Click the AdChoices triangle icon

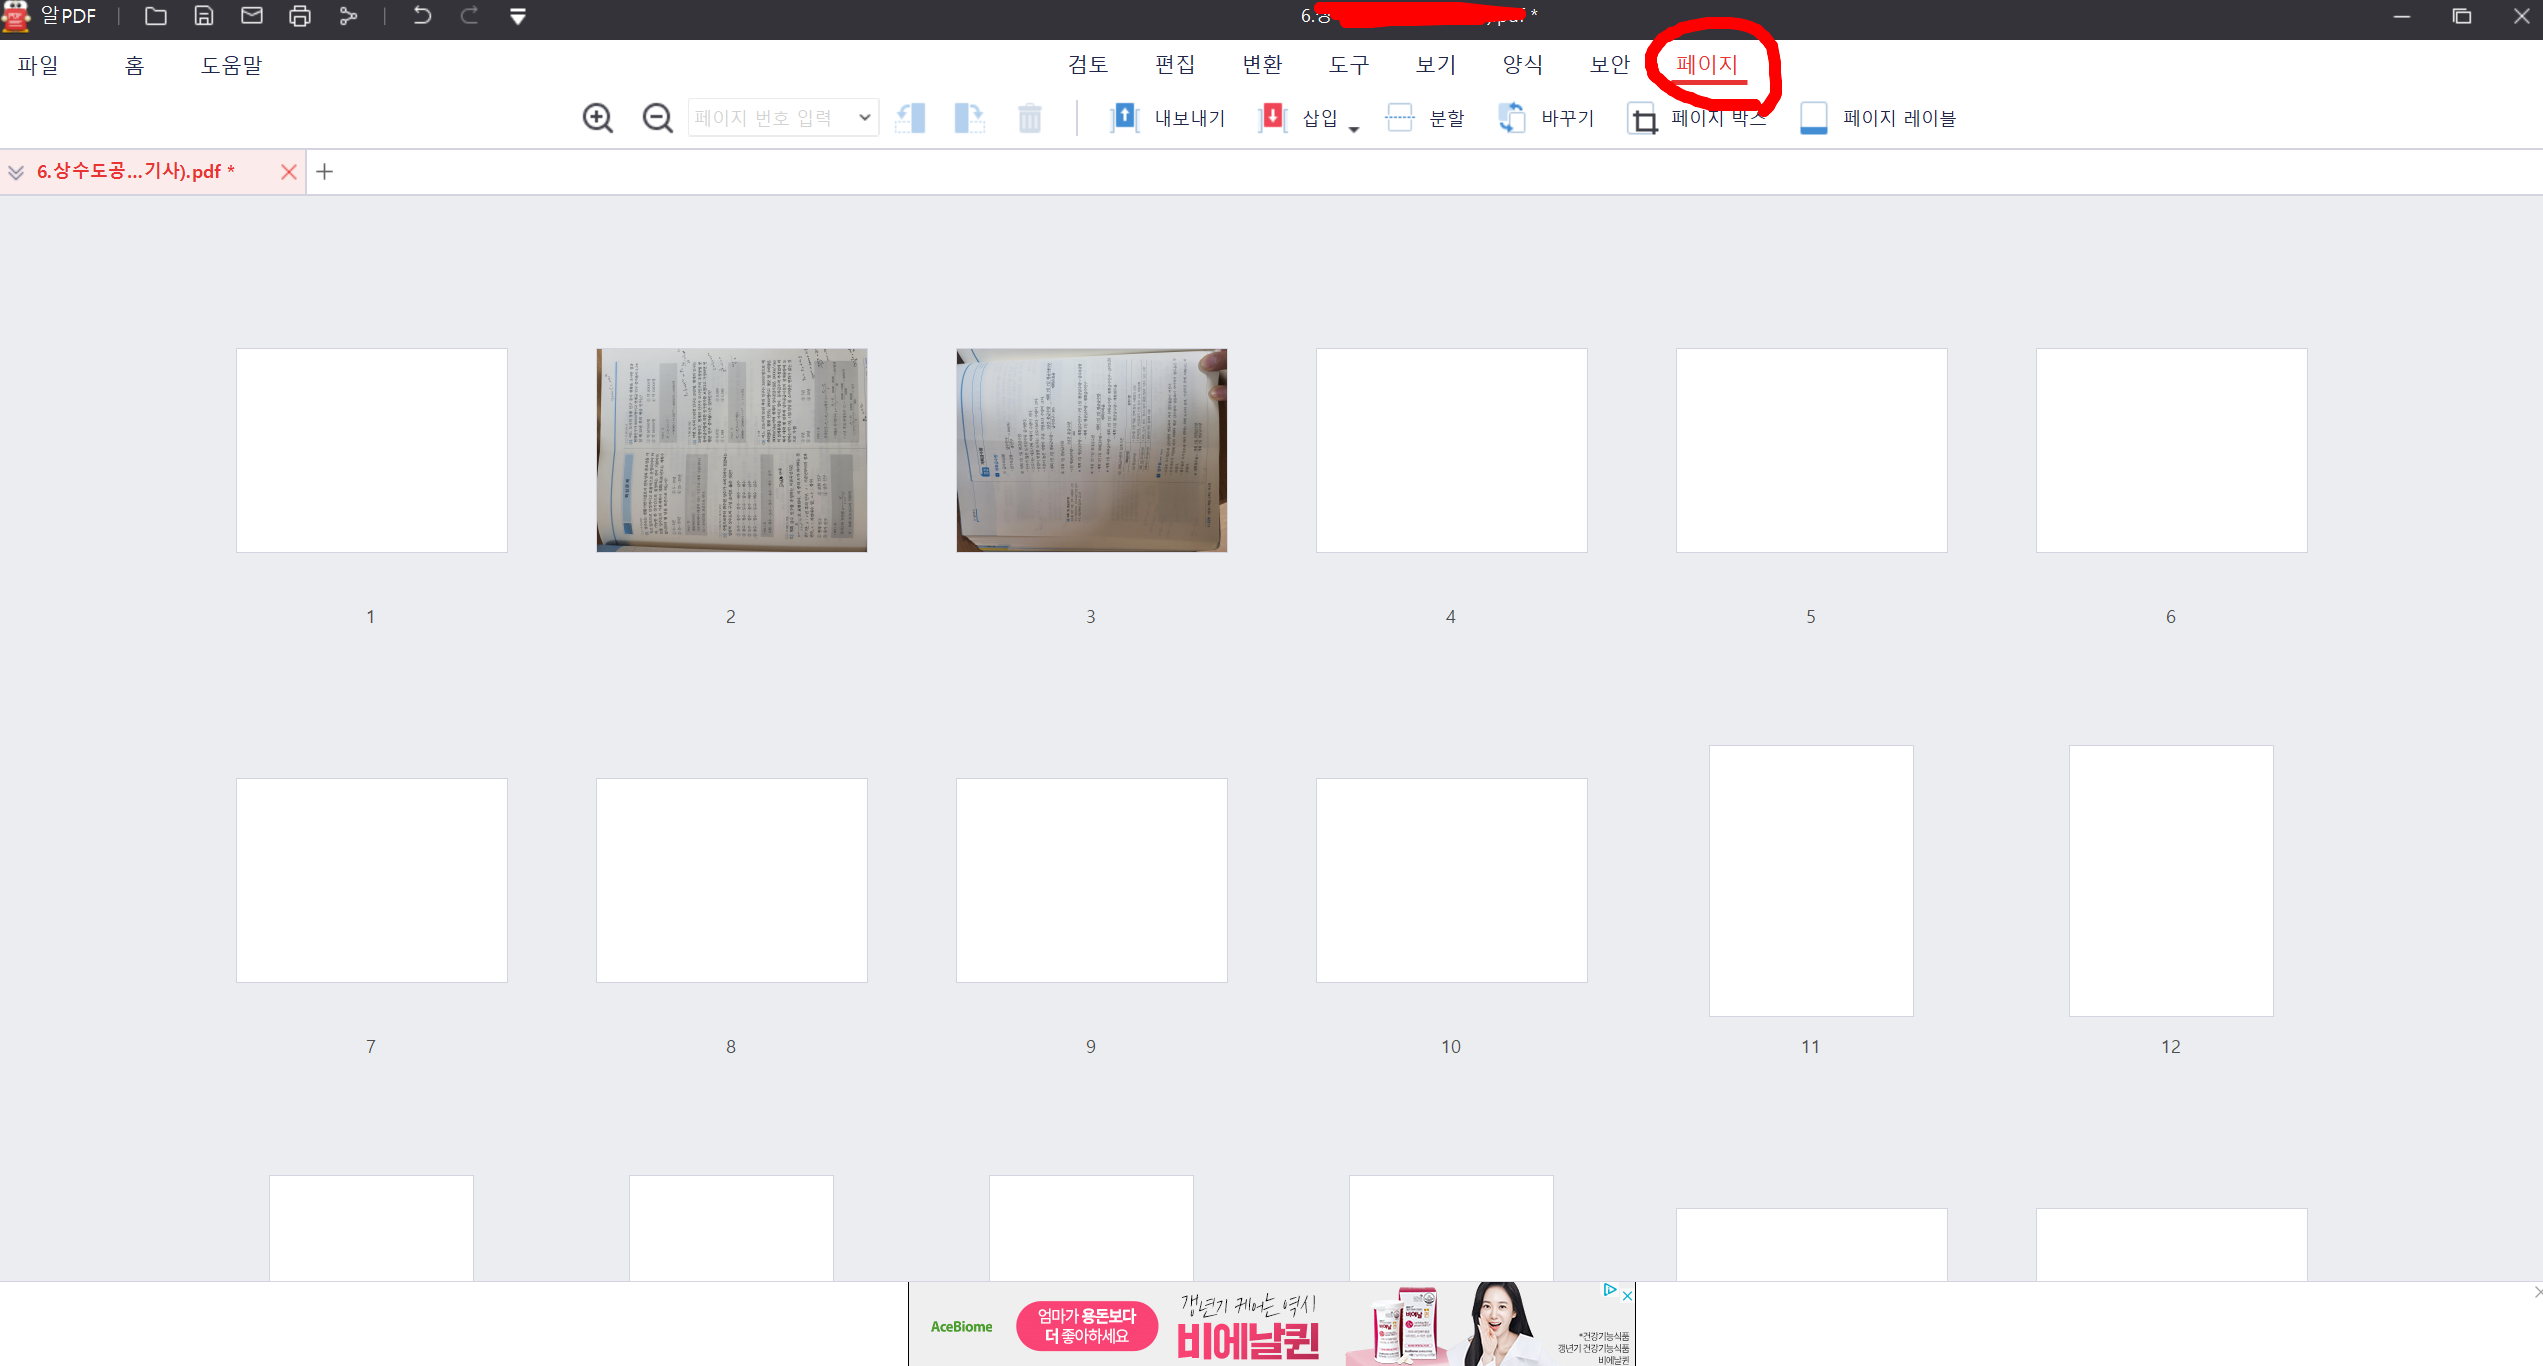pyautogui.click(x=1610, y=1290)
